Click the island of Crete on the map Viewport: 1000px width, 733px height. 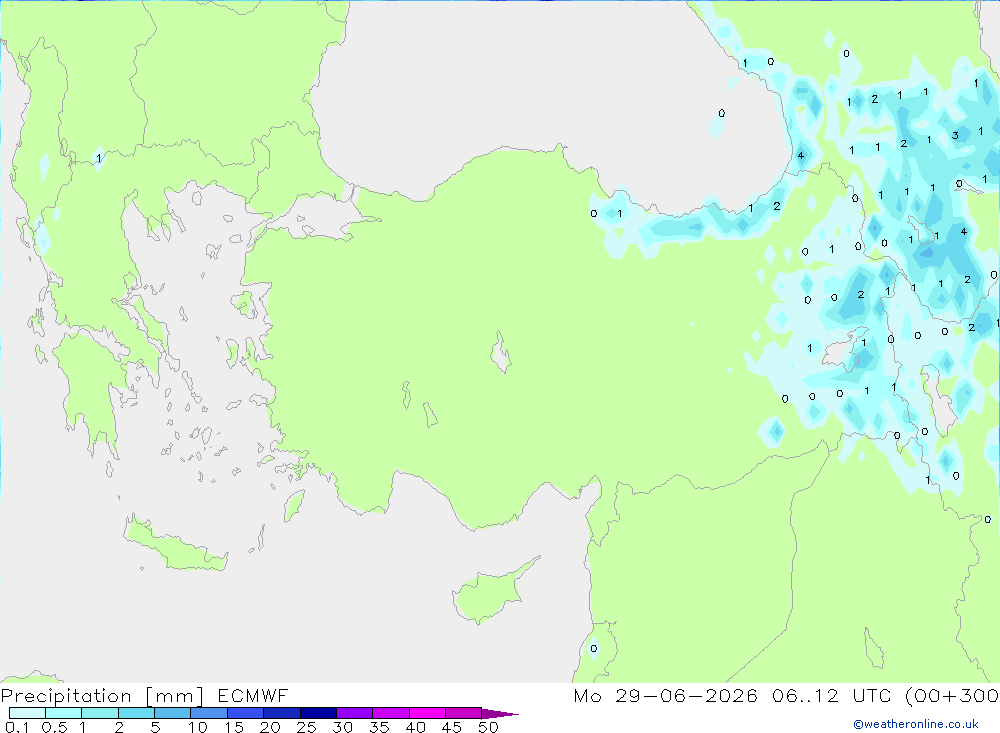pos(175,544)
